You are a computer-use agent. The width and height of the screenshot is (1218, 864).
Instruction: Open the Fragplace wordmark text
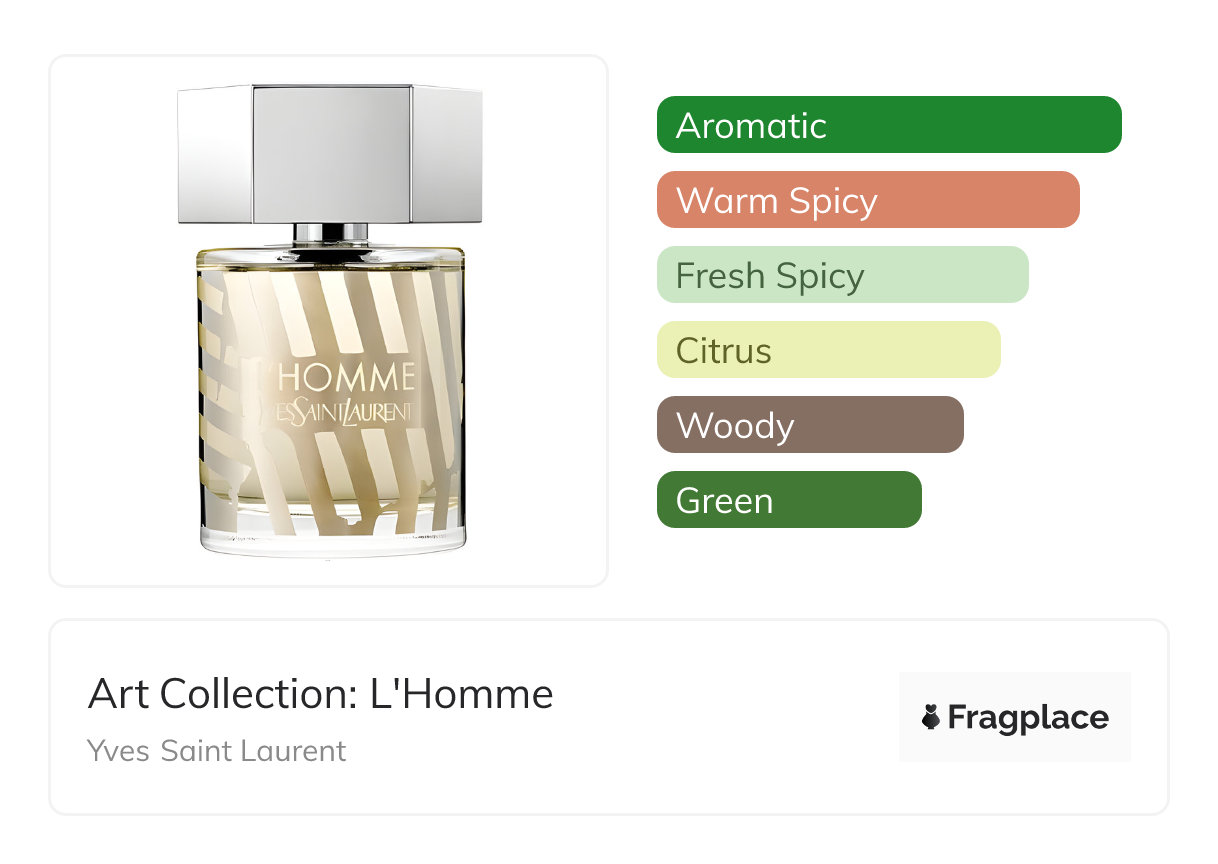pyautogui.click(x=1028, y=718)
